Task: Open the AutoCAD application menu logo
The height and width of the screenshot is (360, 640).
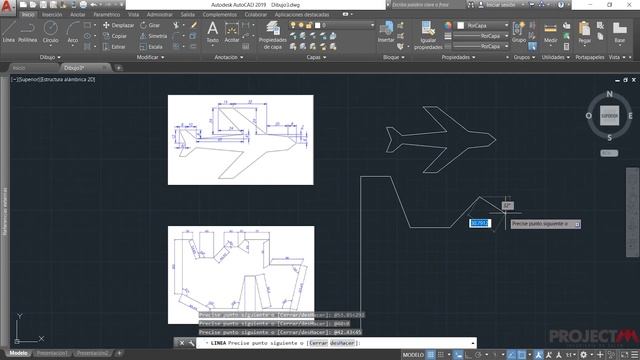Action: coord(7,7)
